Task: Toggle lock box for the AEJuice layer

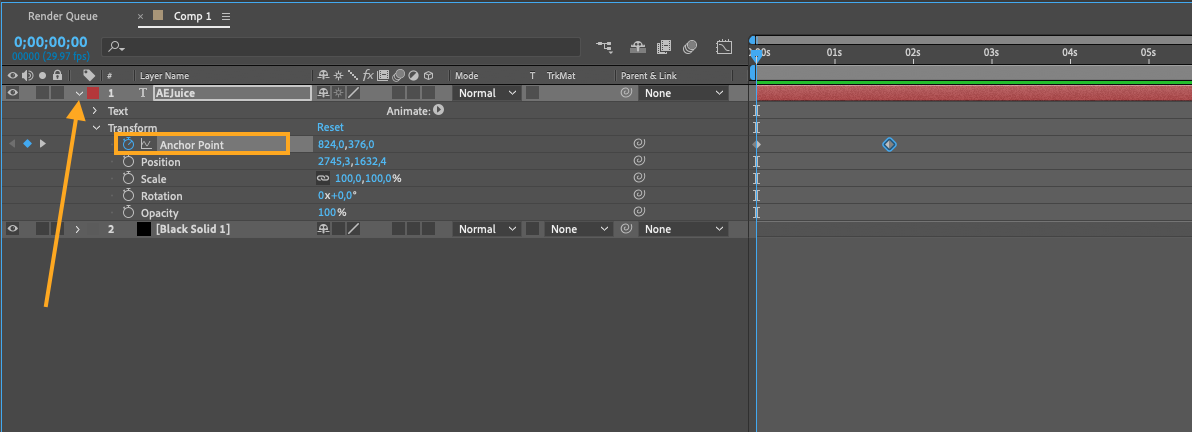Action: 56,93
